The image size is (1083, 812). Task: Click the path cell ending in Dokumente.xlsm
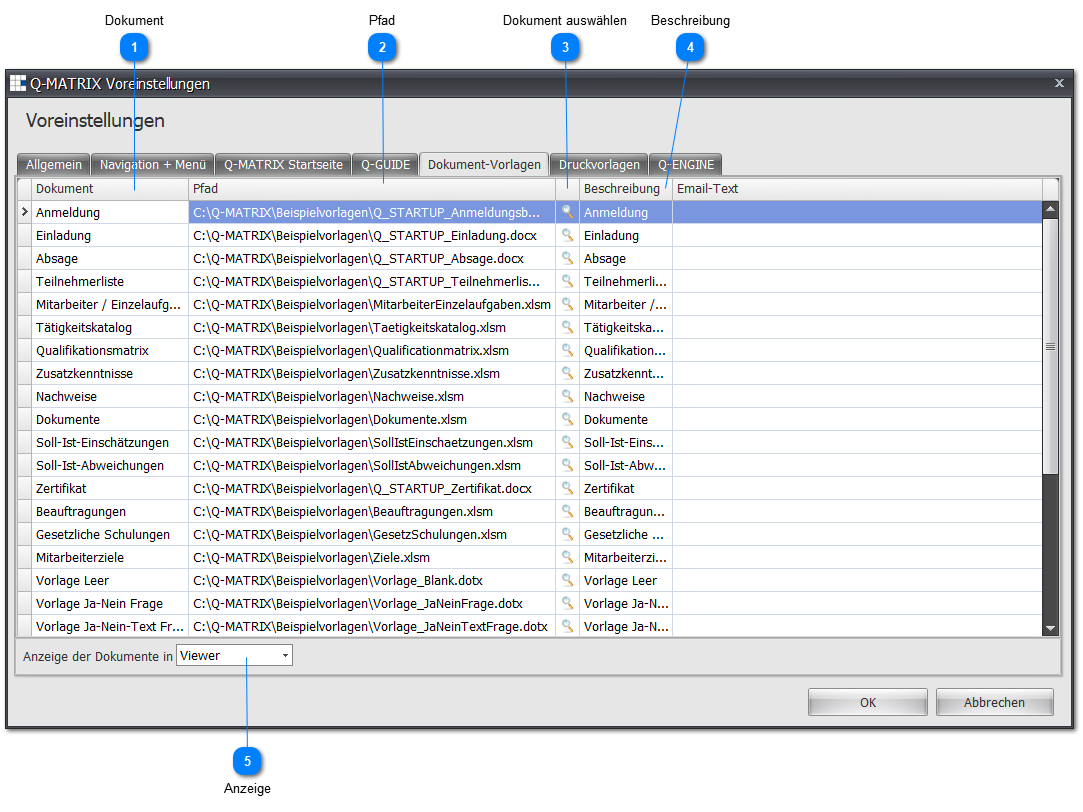[372, 419]
